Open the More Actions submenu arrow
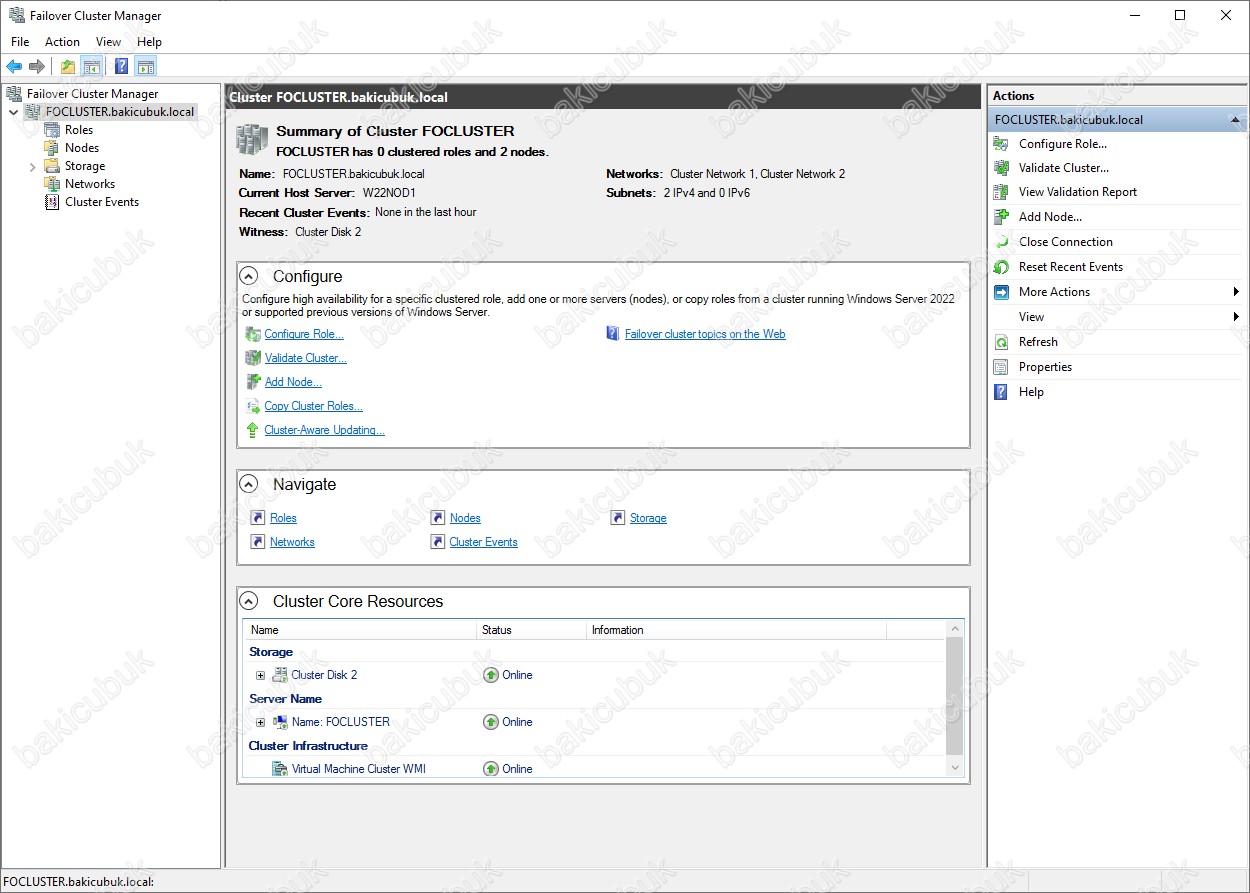This screenshot has width=1250, height=893. (1237, 292)
